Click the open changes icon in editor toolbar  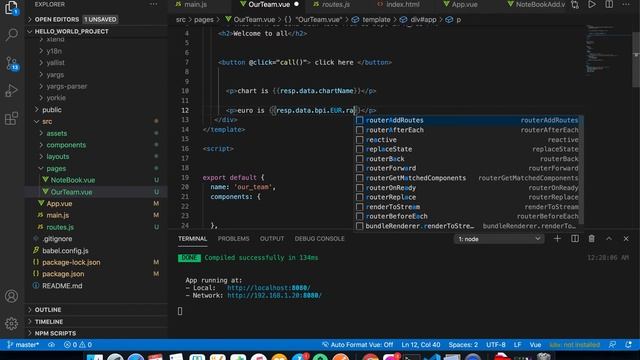coord(575,4)
